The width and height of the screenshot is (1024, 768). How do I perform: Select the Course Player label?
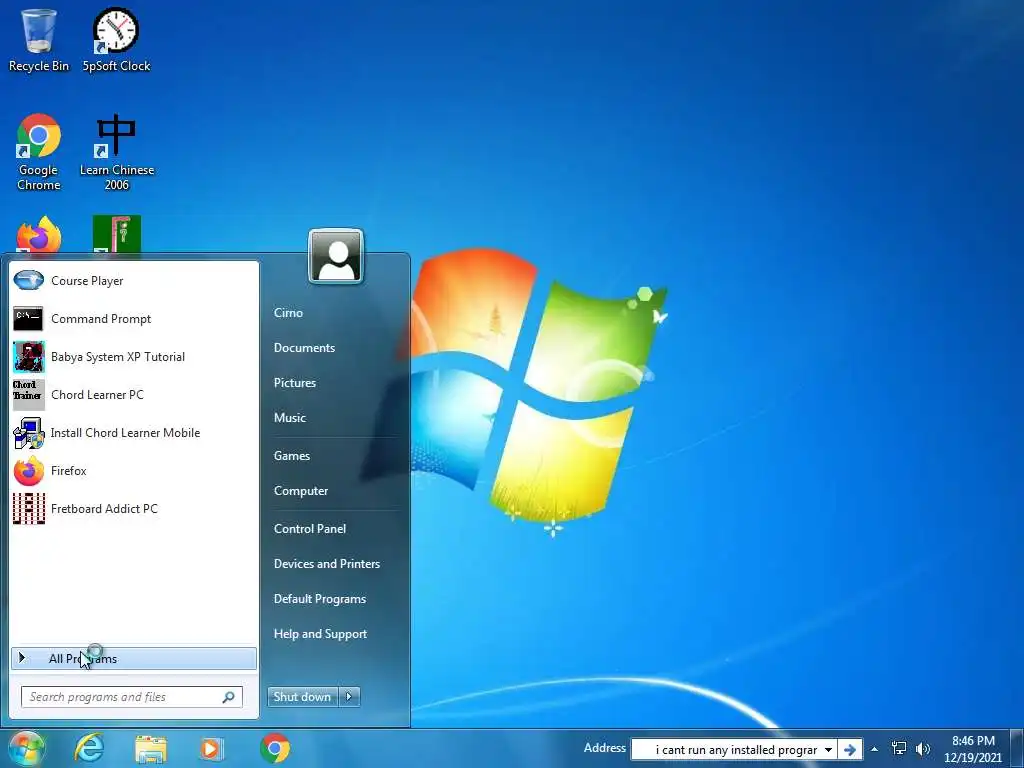[x=88, y=281]
